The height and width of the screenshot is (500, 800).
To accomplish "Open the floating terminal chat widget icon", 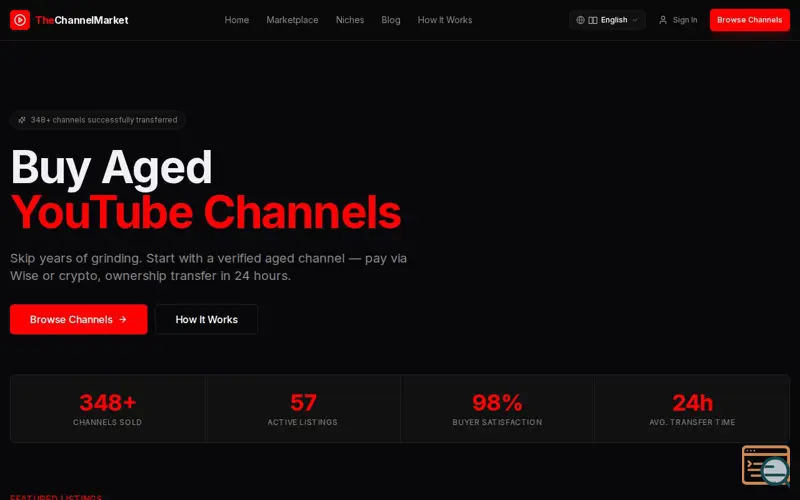I will (766, 465).
